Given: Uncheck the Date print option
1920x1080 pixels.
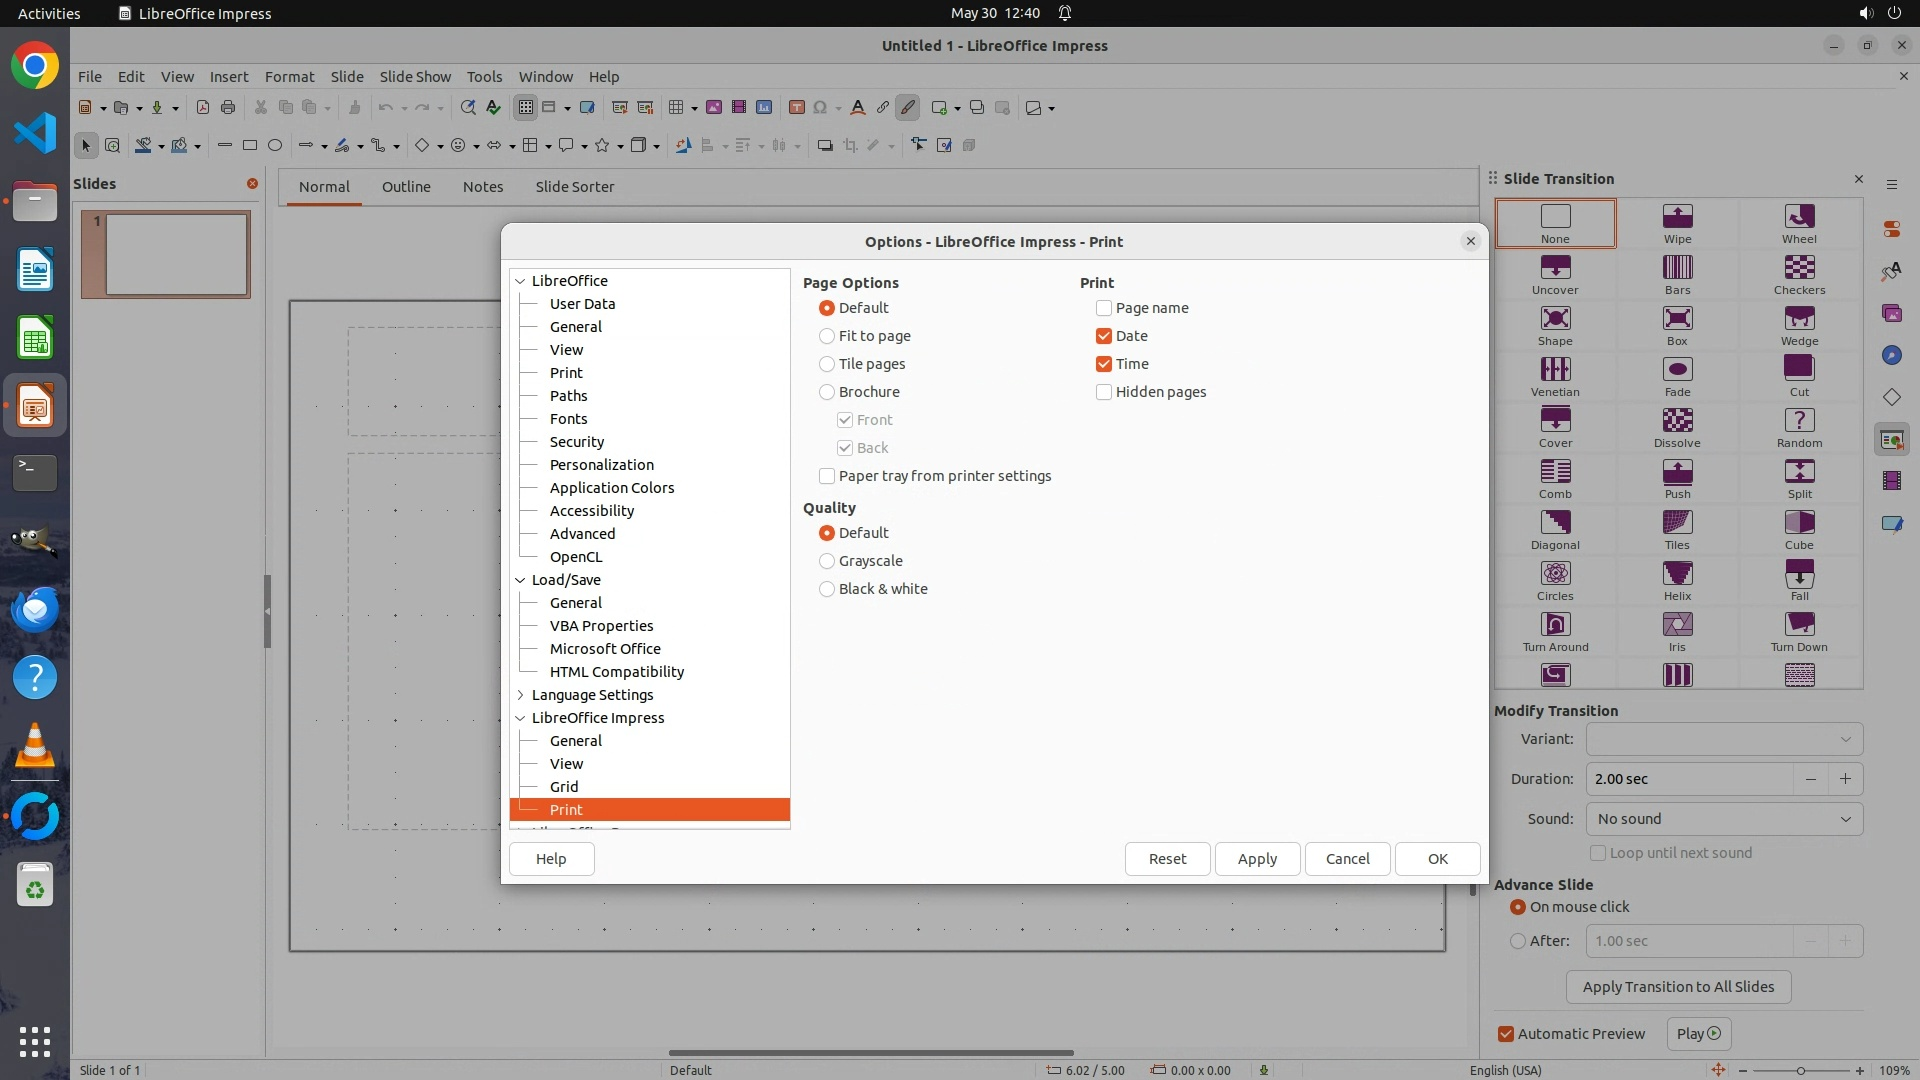Looking at the screenshot, I should coord(1104,336).
